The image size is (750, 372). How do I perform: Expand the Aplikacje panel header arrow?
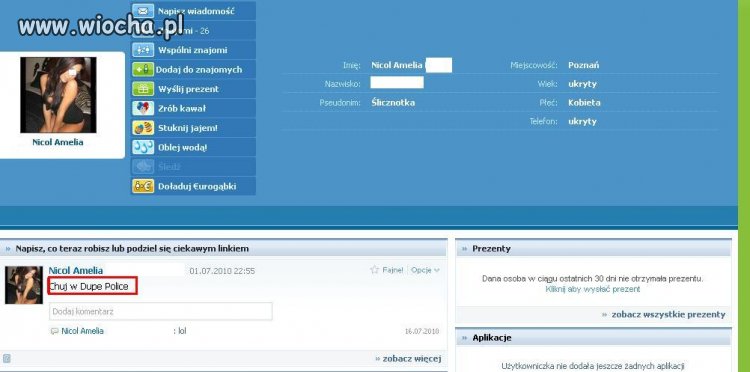464,338
